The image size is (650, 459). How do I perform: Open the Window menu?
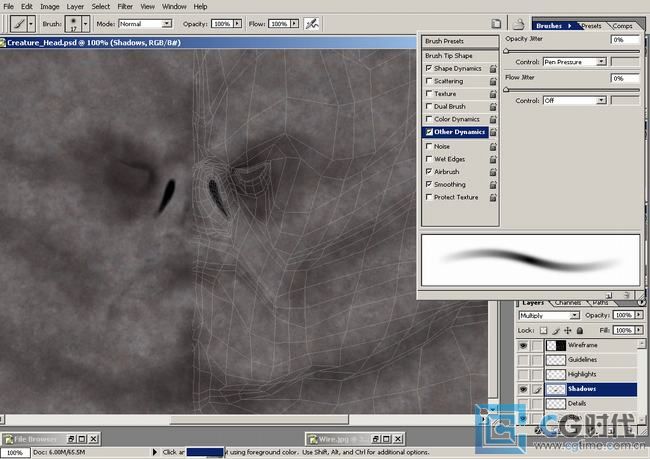174,7
